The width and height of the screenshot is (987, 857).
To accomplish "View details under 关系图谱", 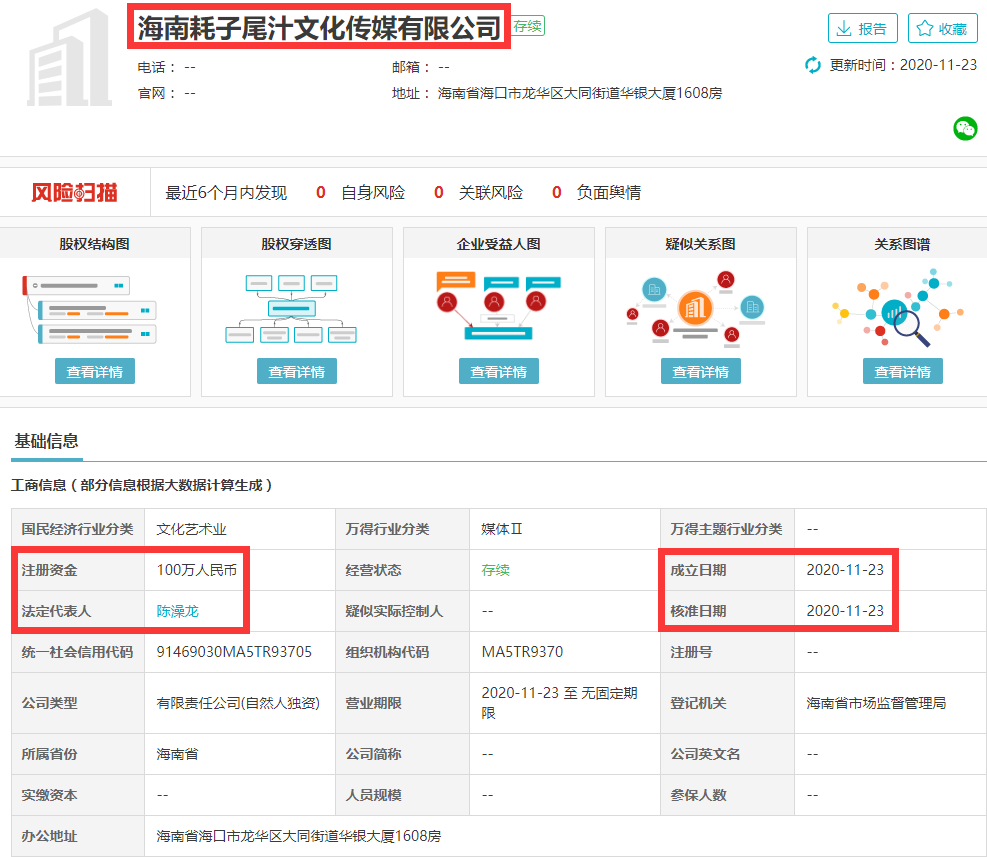I will point(902,371).
